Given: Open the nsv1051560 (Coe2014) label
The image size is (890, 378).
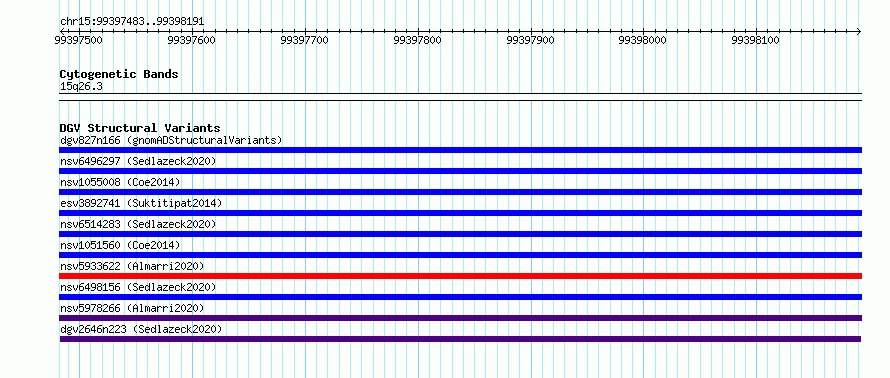Looking at the screenshot, I should [x=120, y=245].
